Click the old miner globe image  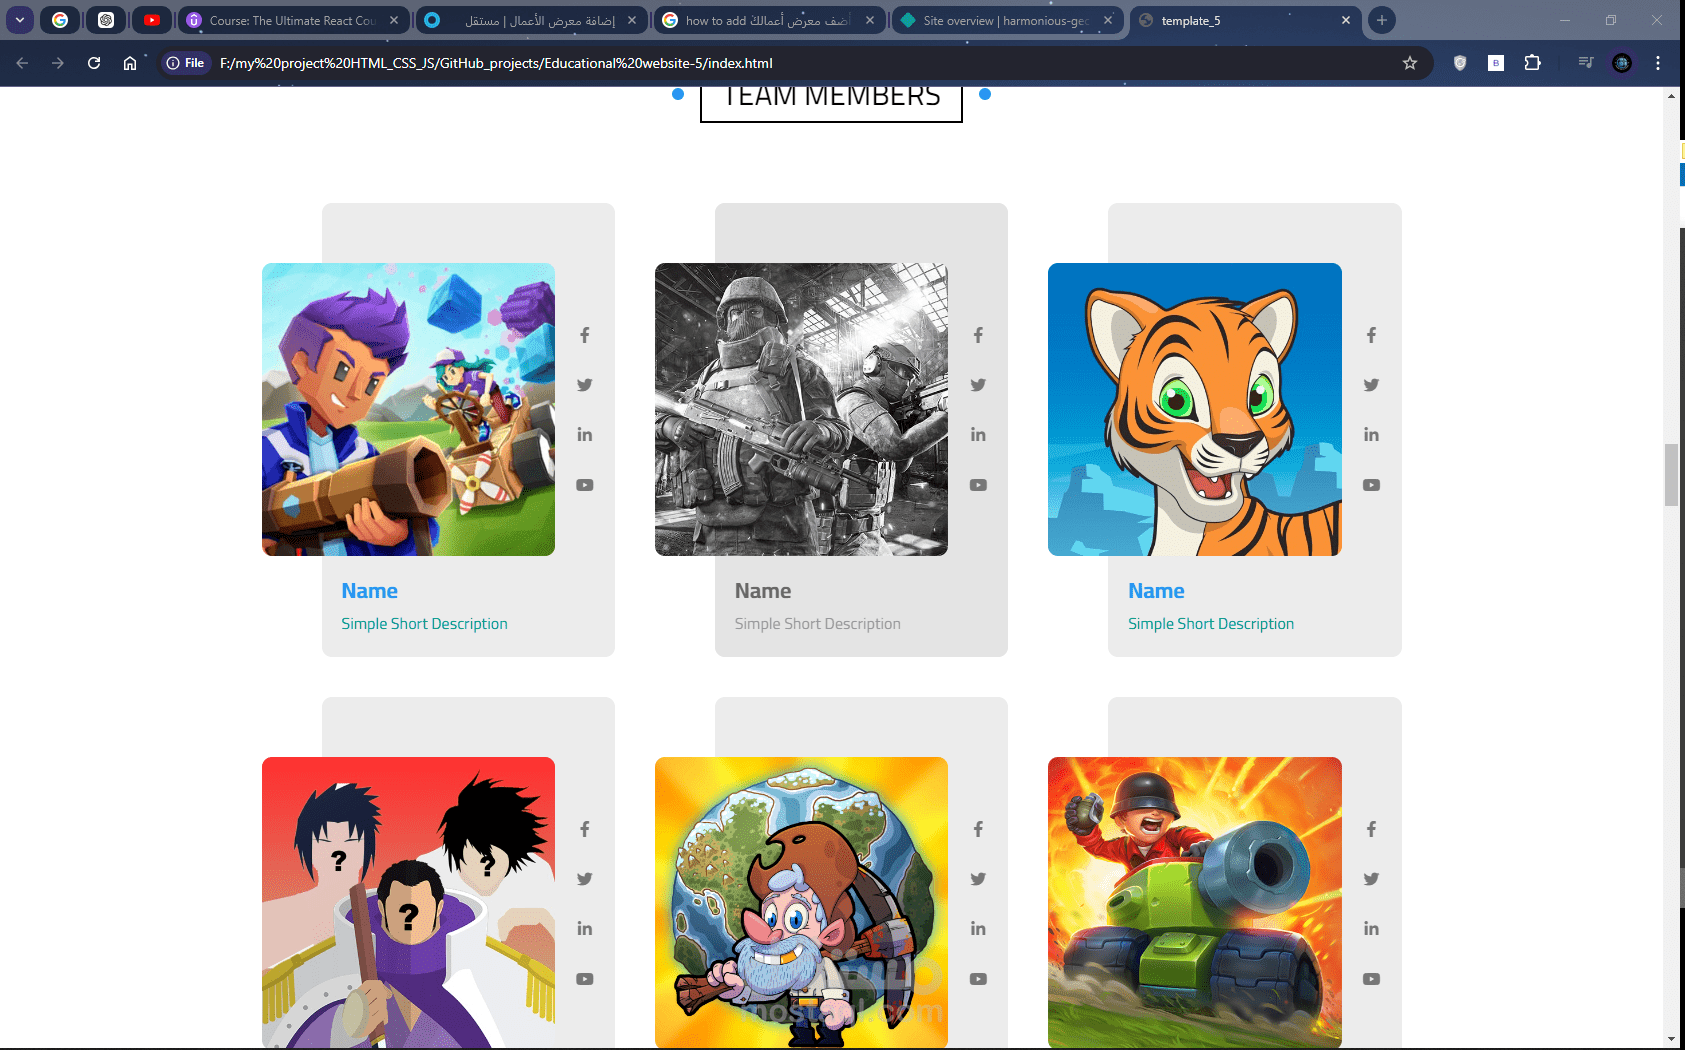801,902
